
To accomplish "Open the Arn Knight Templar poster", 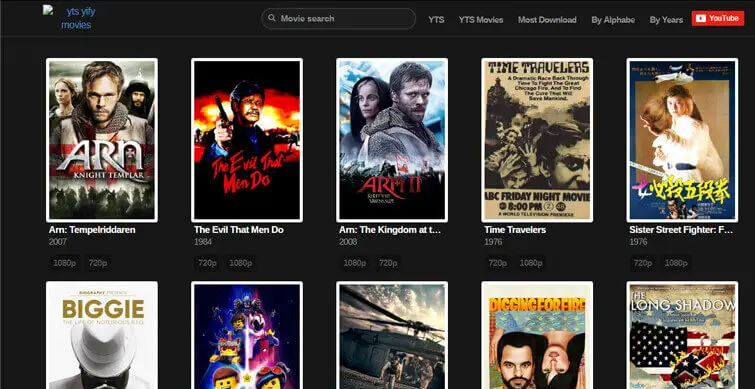I will tap(102, 140).
